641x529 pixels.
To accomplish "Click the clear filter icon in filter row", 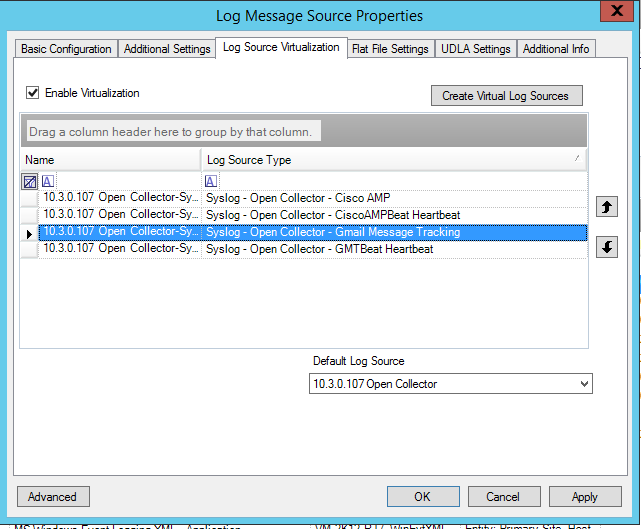I will pyautogui.click(x=30, y=181).
